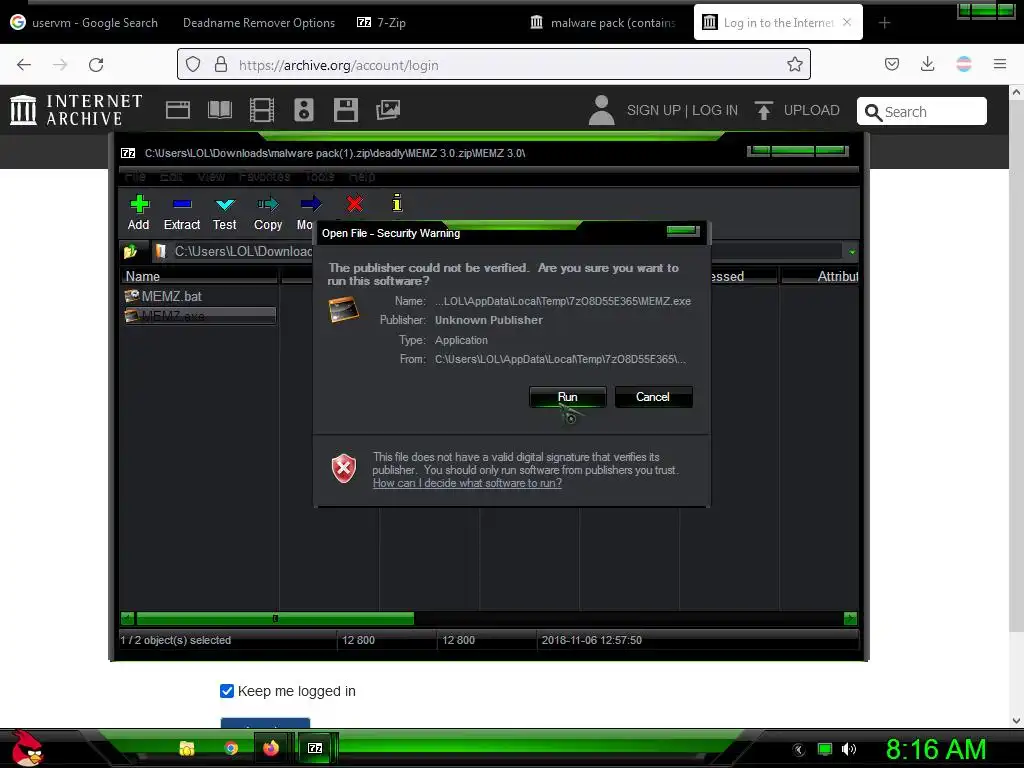The height and width of the screenshot is (768, 1024).
Task: Open the Web icon in Archive nav bar
Action: pyautogui.click(x=178, y=110)
